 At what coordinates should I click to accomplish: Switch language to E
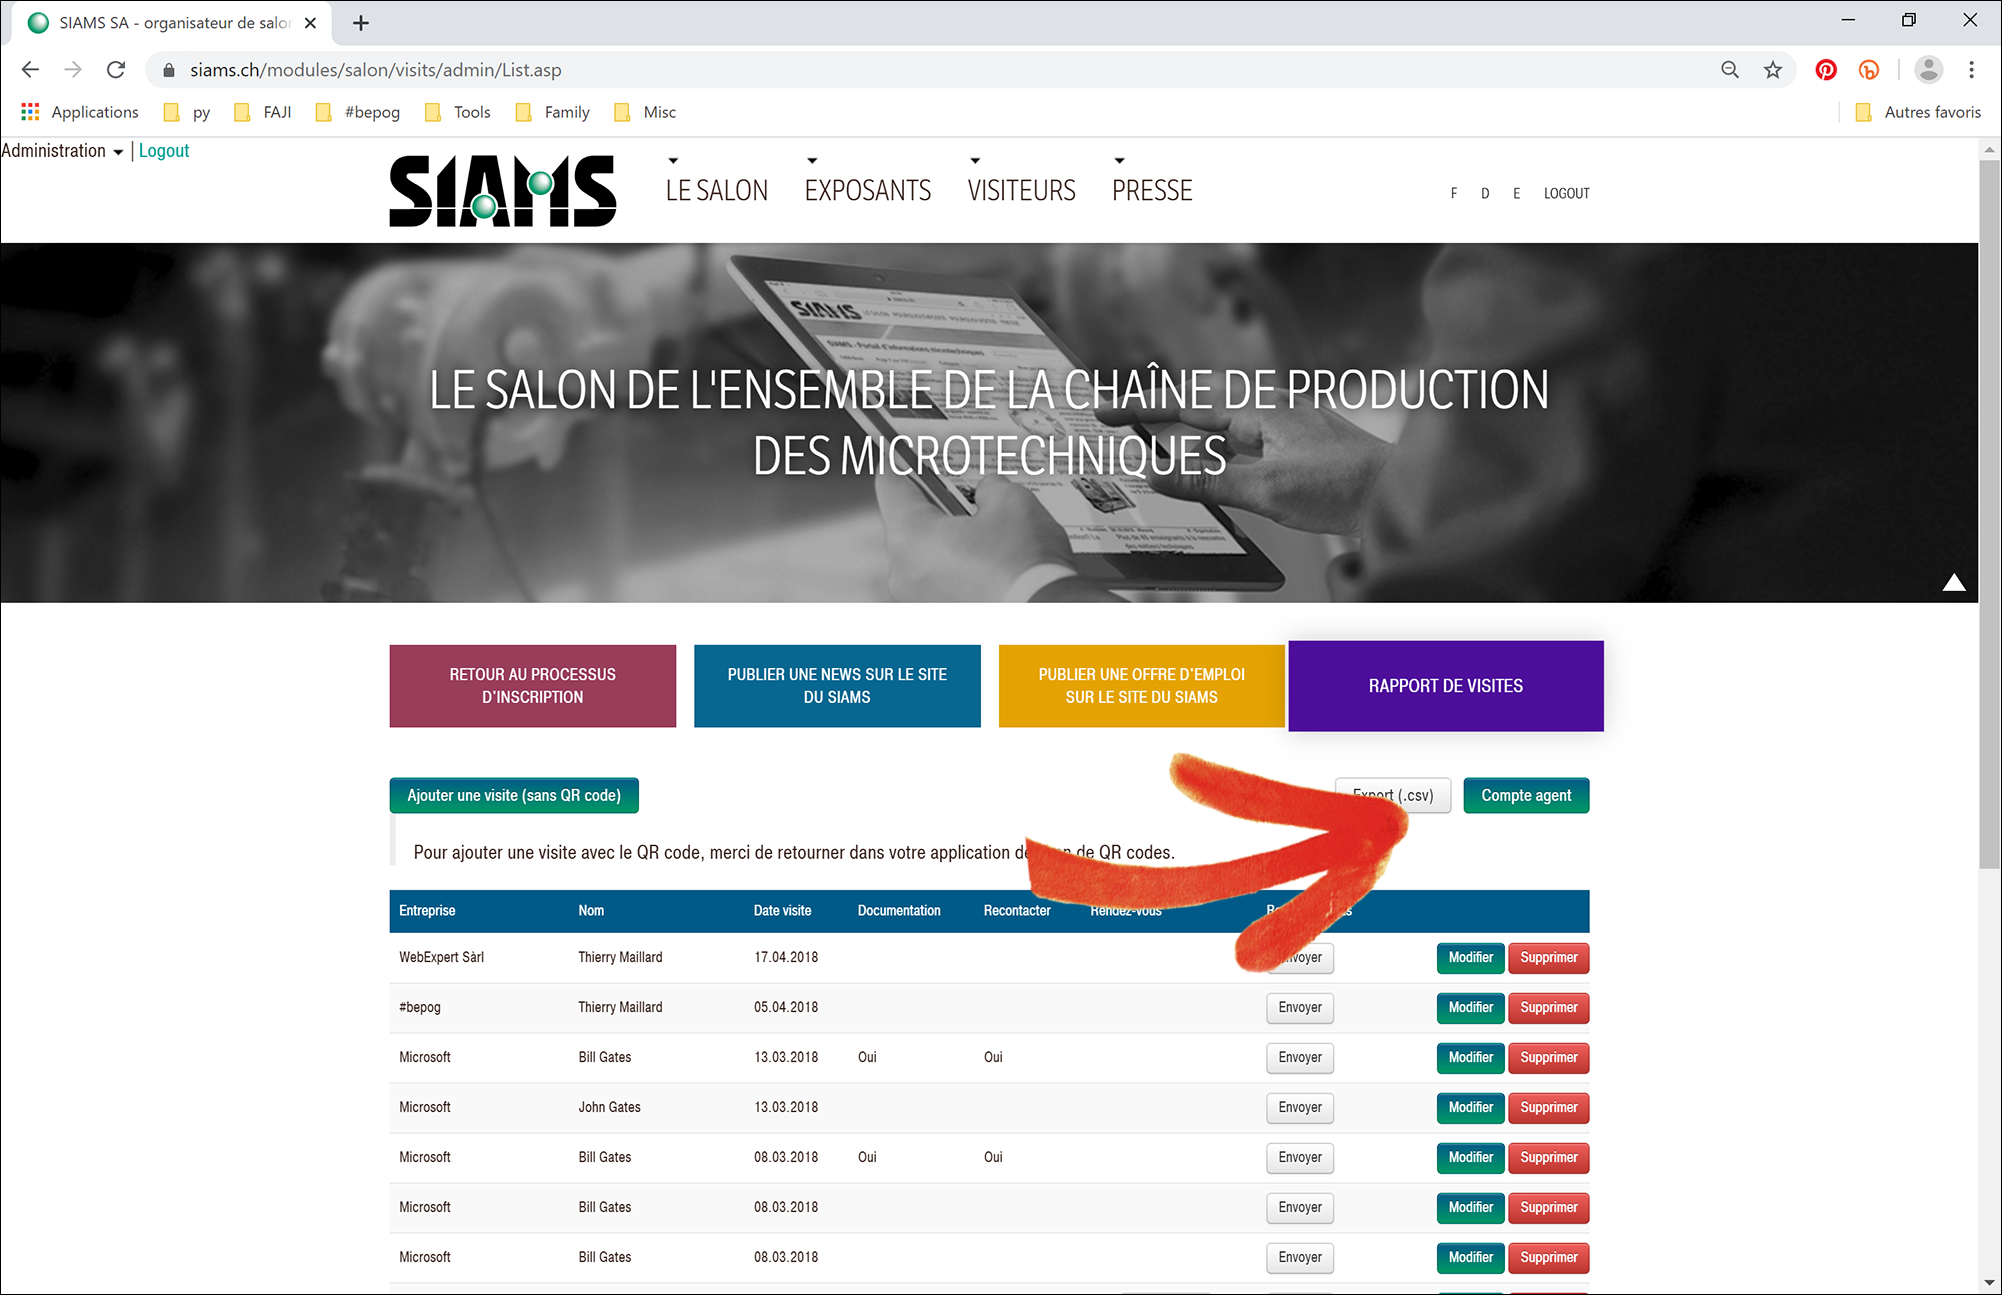1516,193
